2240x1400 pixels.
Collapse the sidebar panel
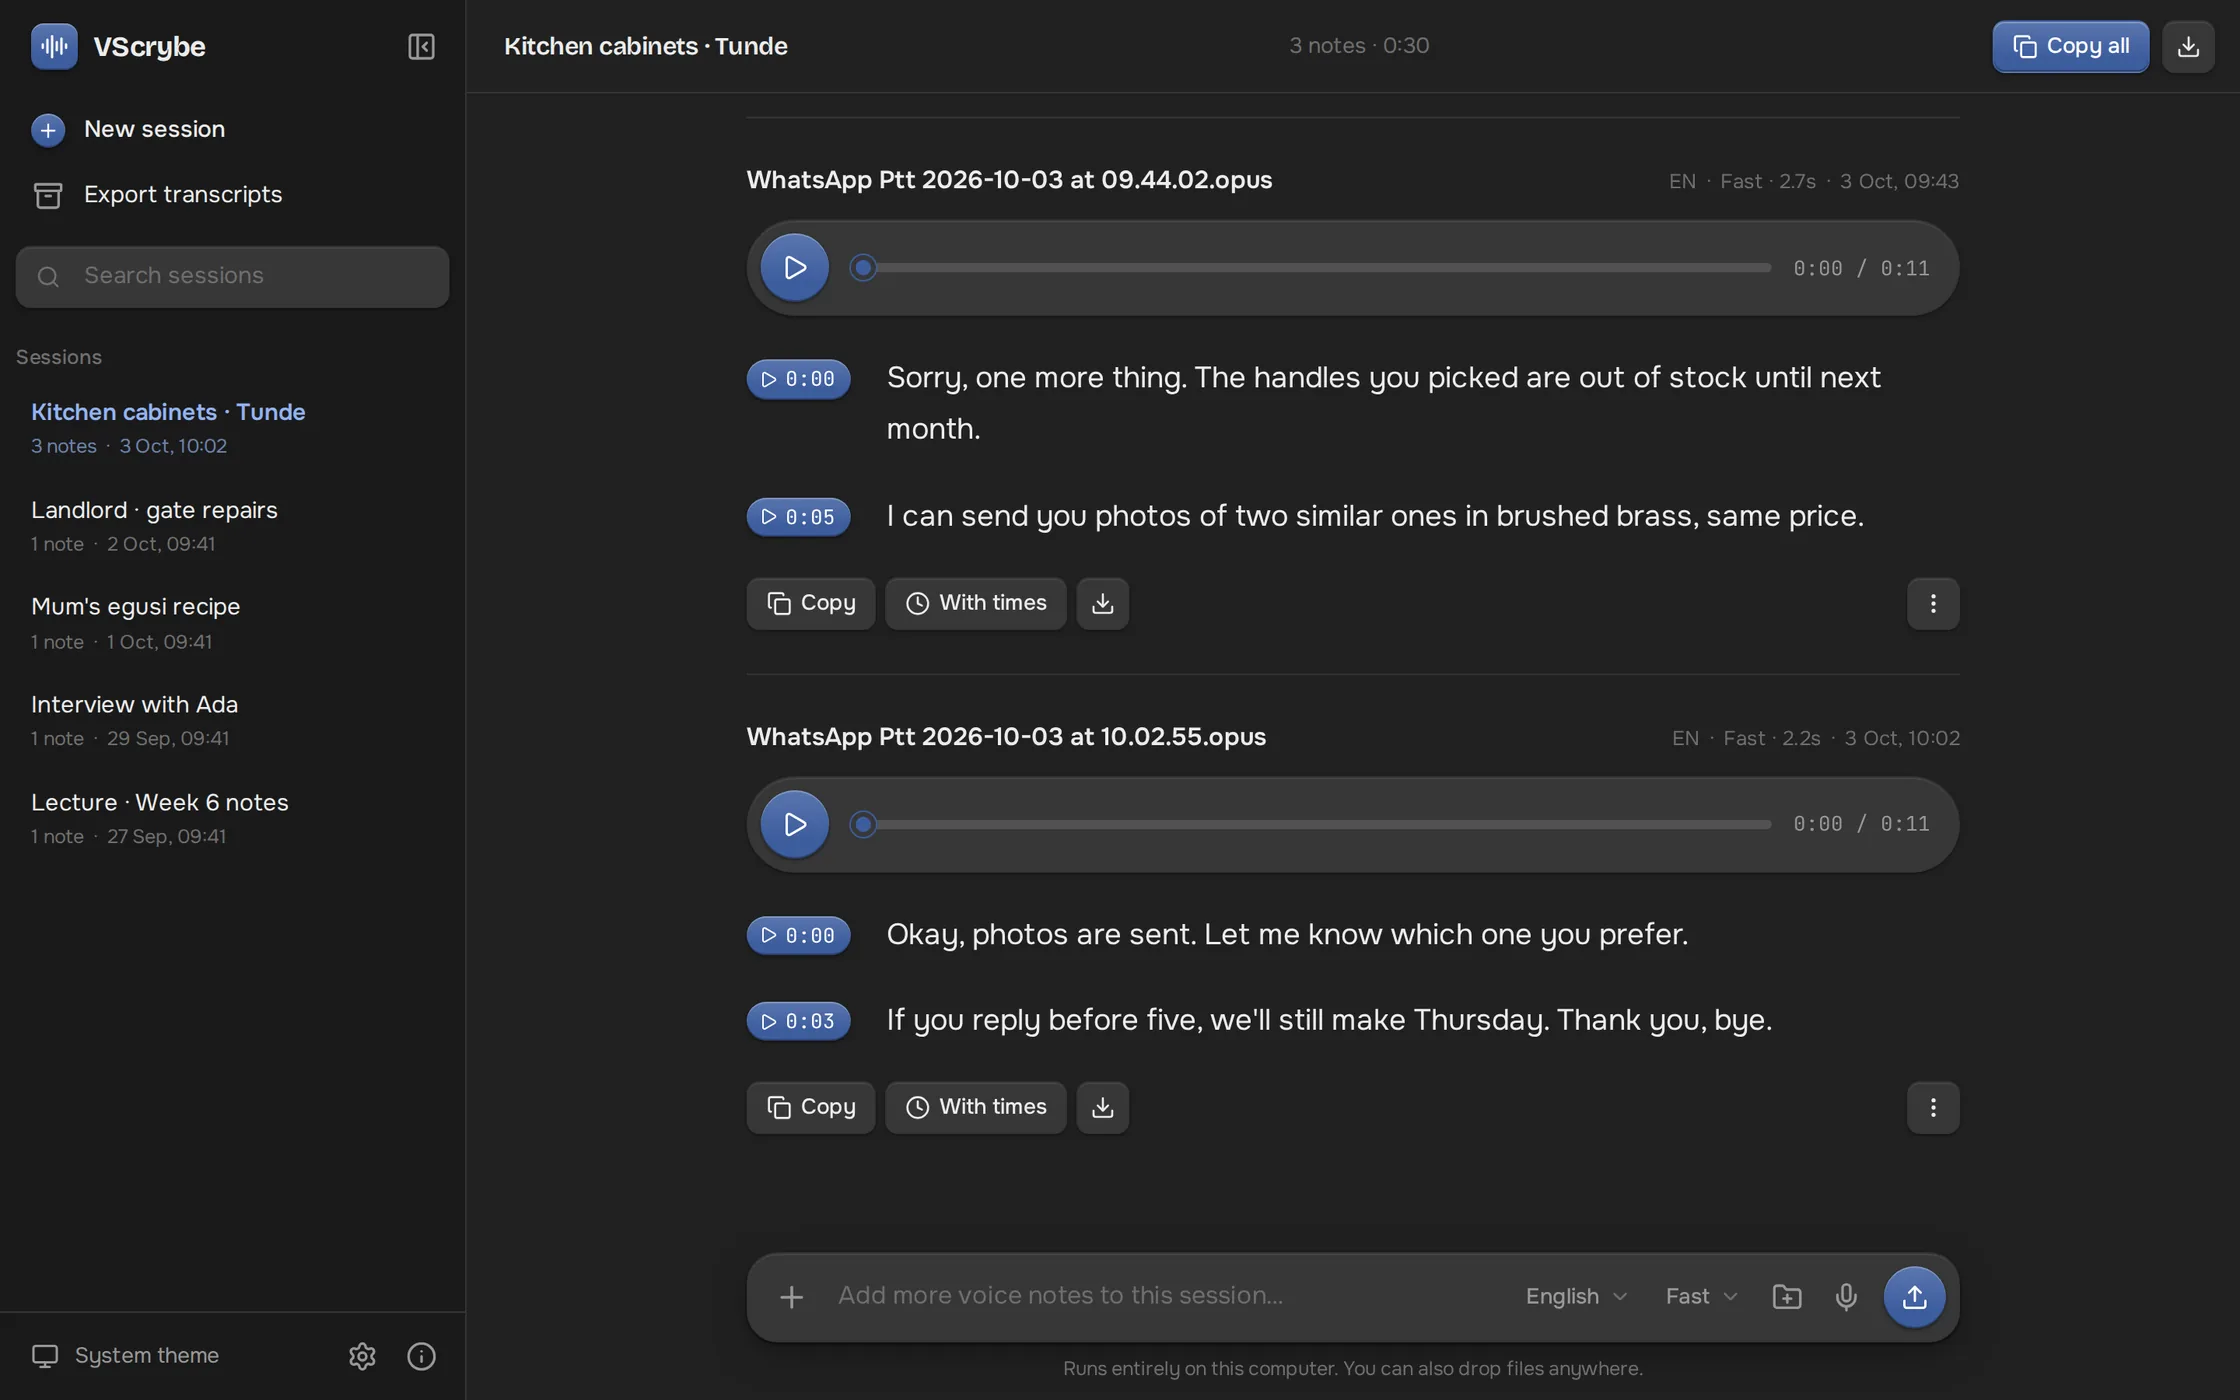(421, 46)
